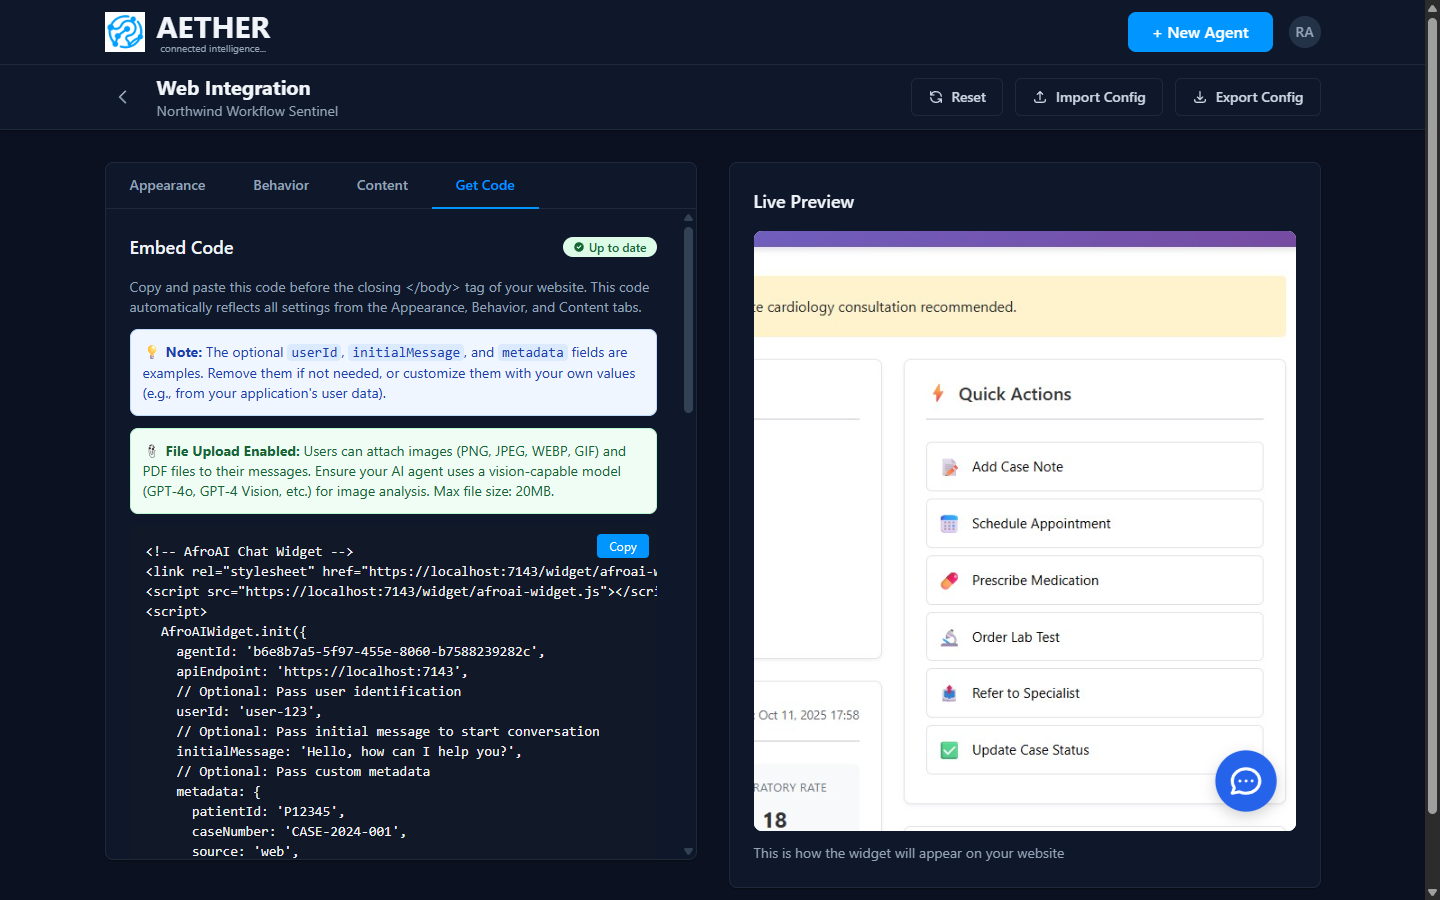Select the Get Code tab
Image resolution: width=1440 pixels, height=900 pixels.
(x=485, y=185)
